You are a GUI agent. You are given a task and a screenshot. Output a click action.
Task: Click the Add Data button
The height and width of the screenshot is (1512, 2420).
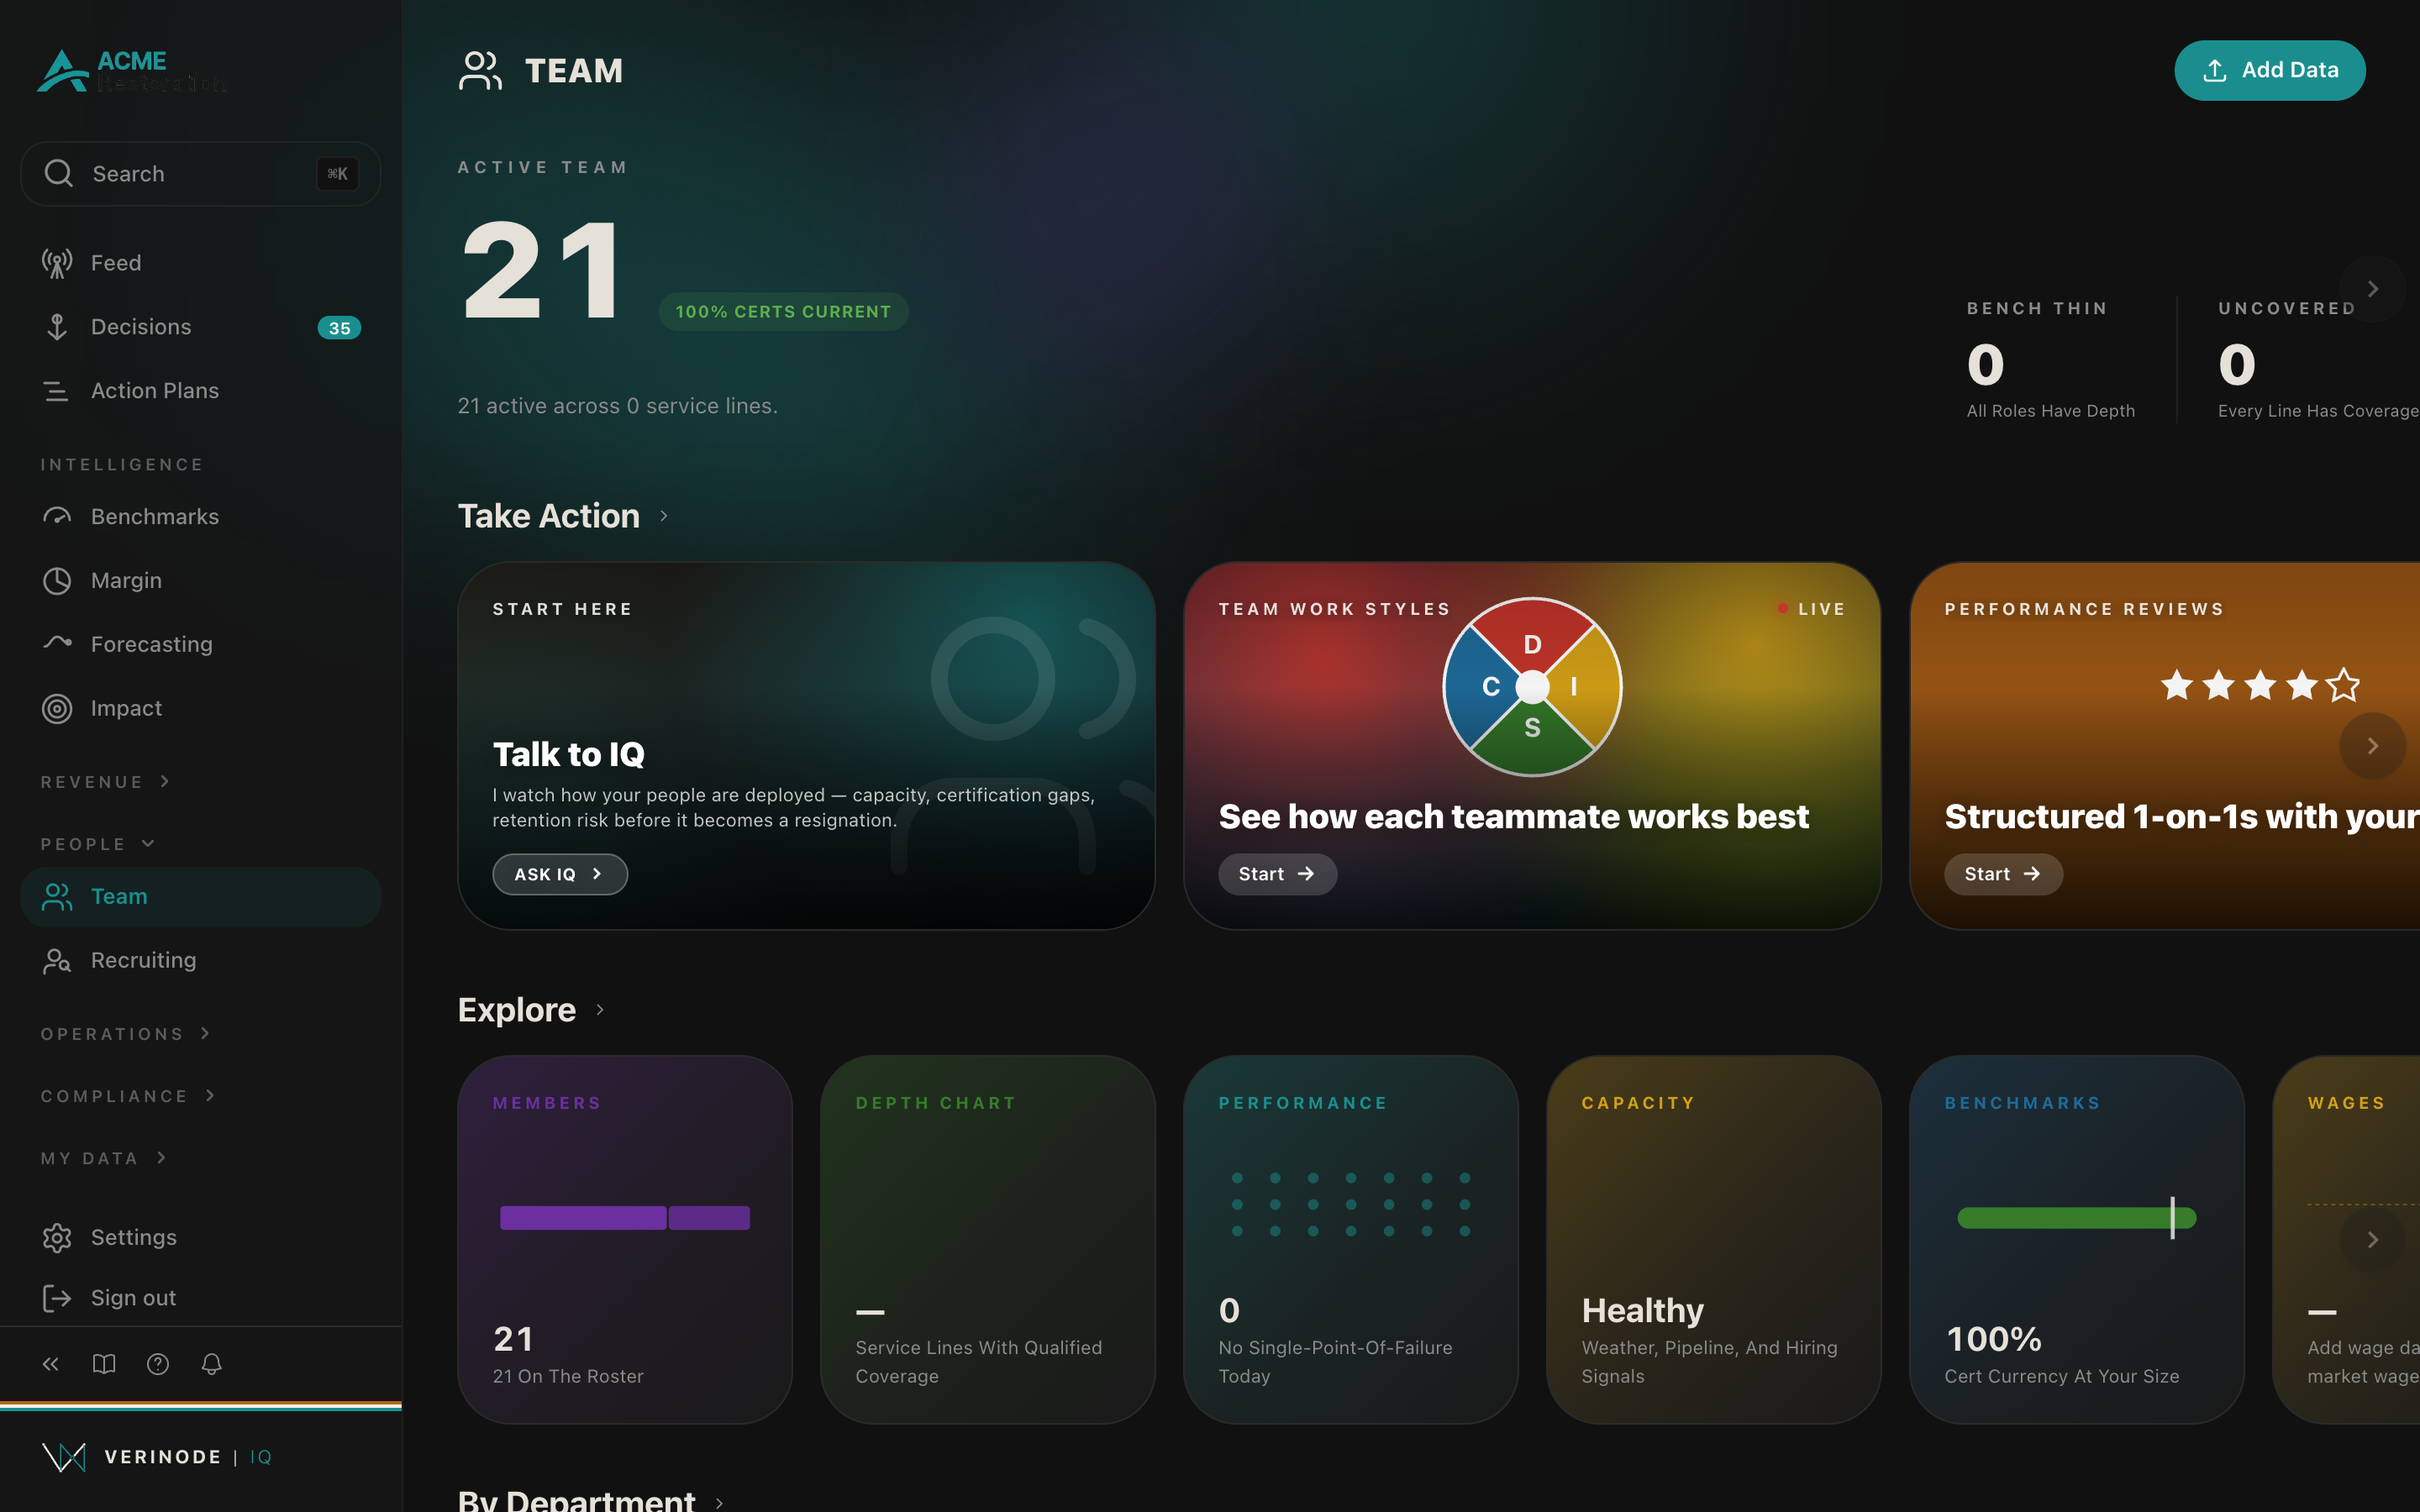[x=2269, y=70]
